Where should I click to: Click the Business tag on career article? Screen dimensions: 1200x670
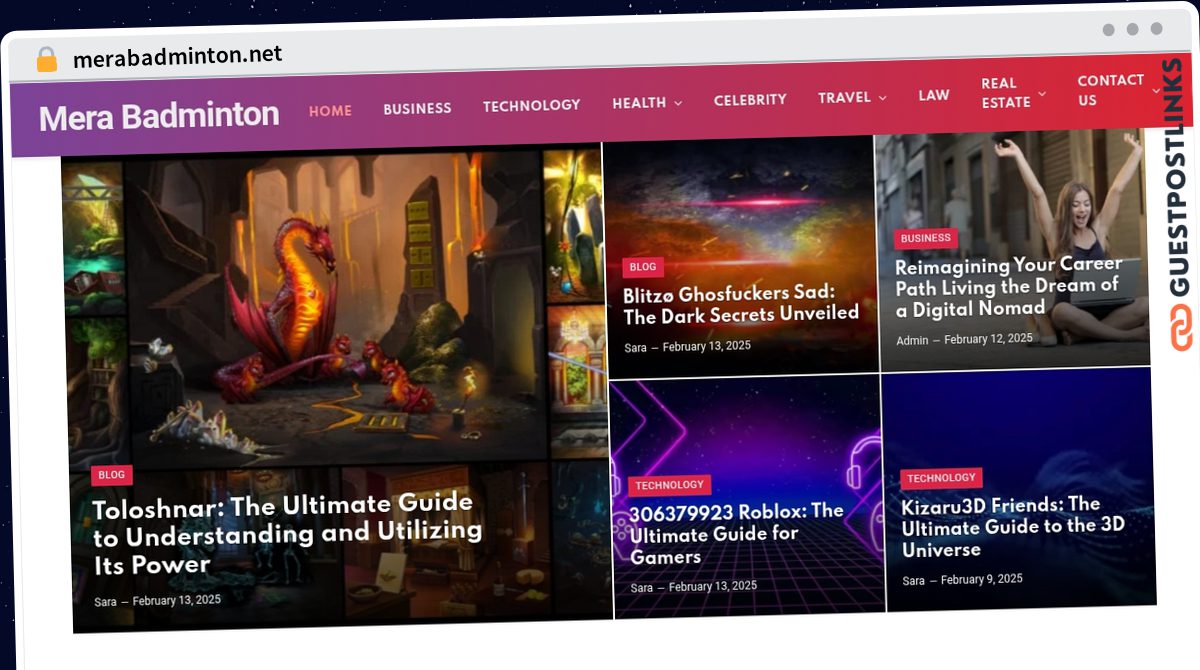tap(925, 238)
